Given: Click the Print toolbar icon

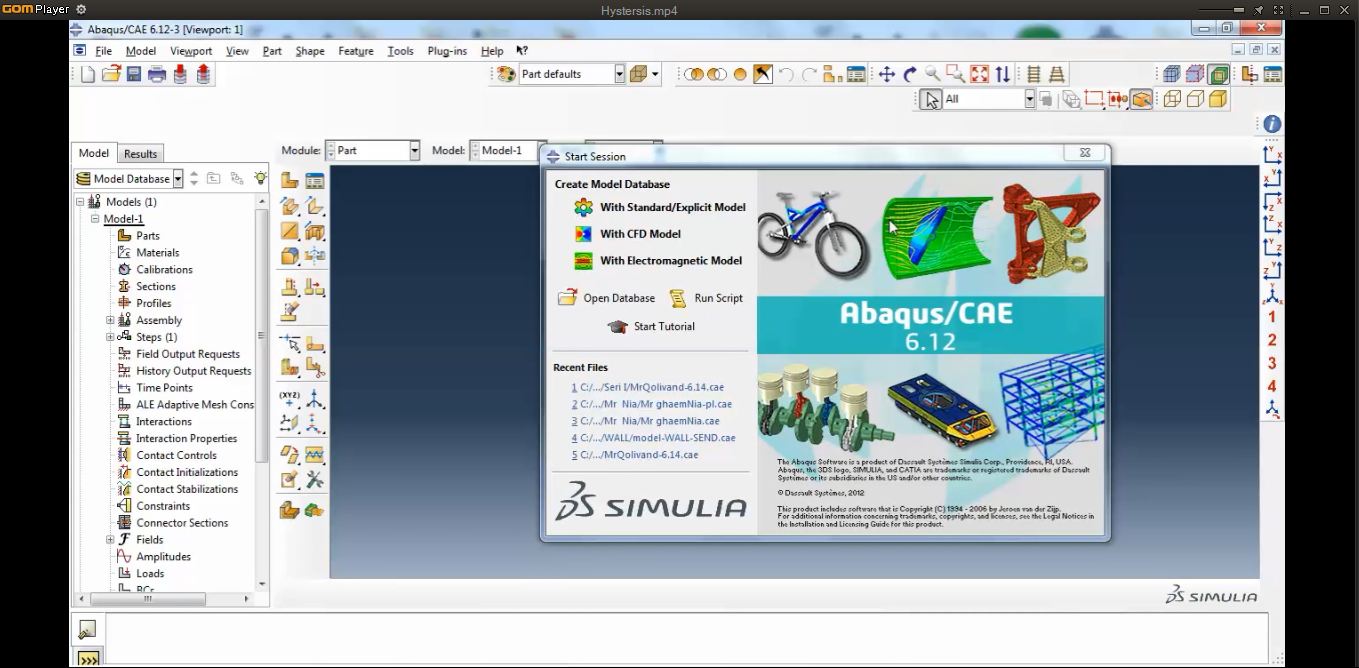Looking at the screenshot, I should point(156,74).
